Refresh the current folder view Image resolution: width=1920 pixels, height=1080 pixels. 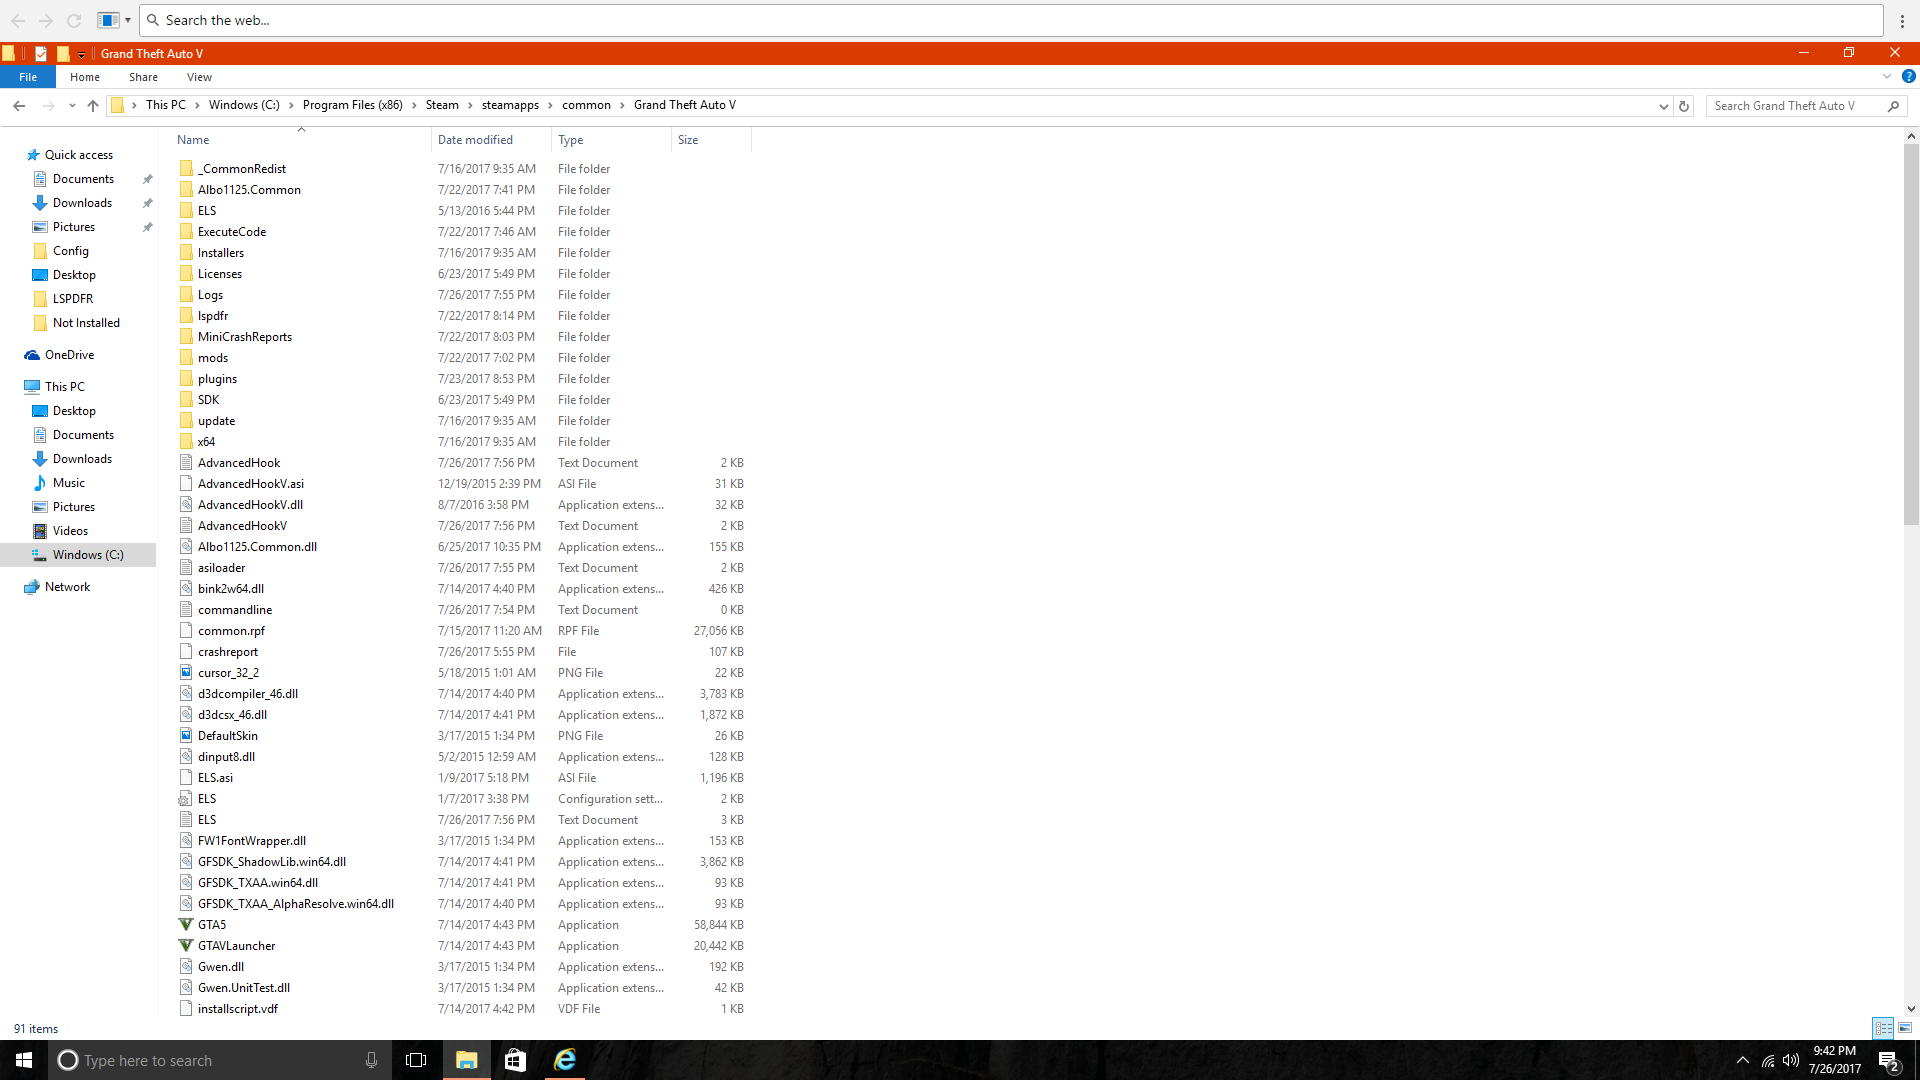click(x=1684, y=106)
